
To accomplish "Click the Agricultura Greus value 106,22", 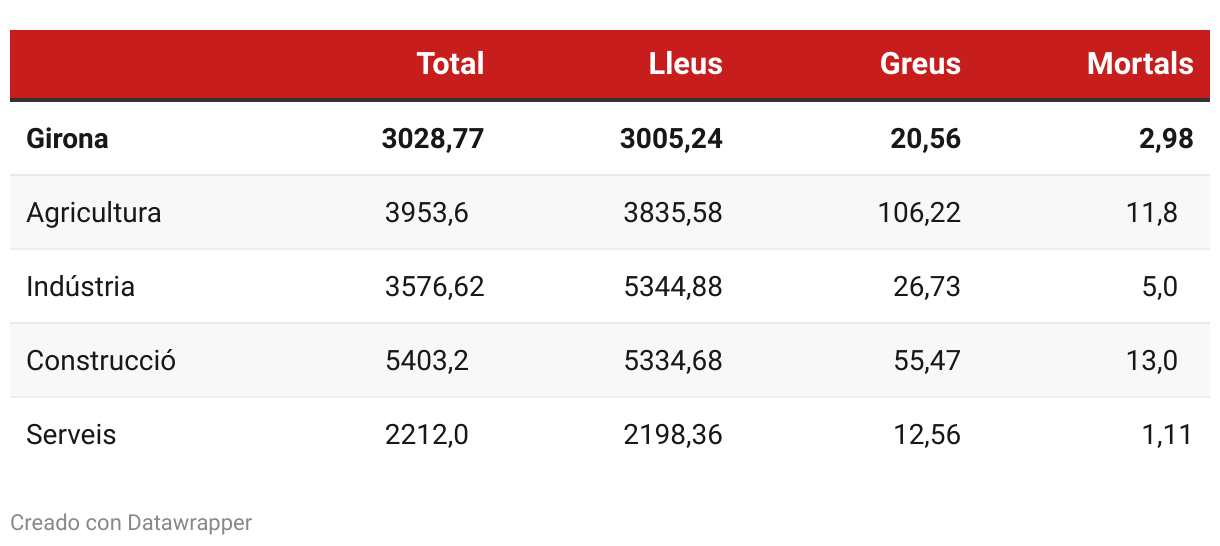I will coord(919,213).
